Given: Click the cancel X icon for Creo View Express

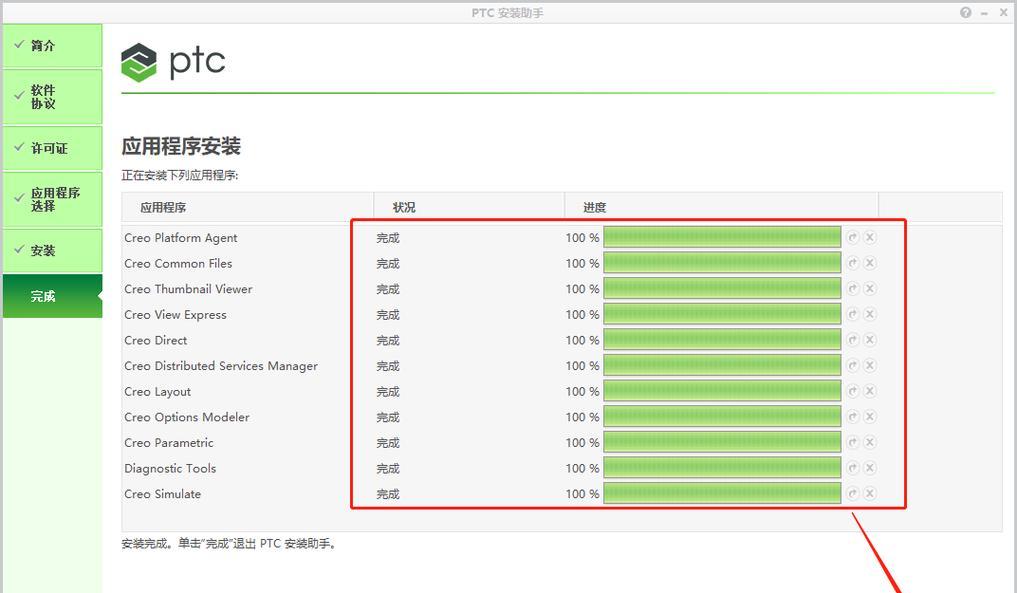Looking at the screenshot, I should (x=870, y=314).
